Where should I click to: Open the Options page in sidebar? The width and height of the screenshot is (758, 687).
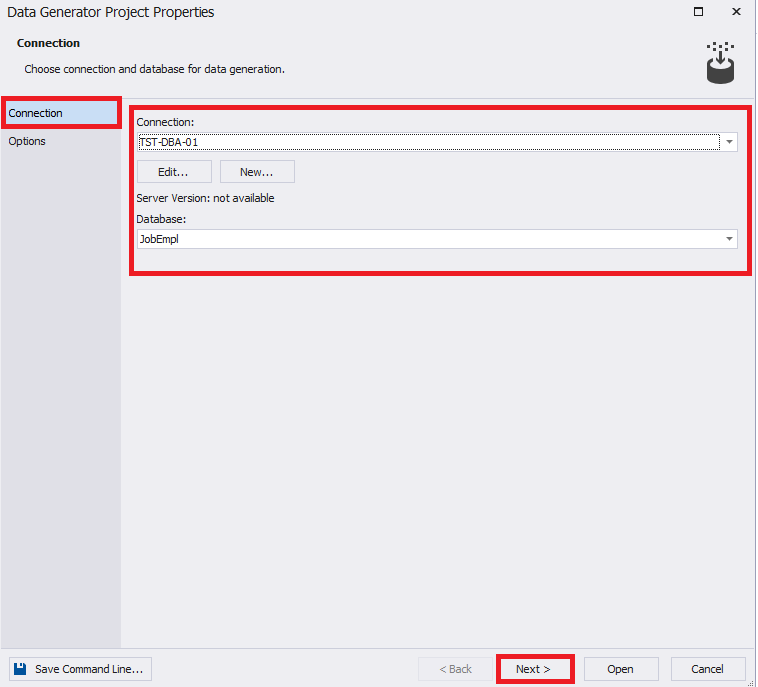27,141
